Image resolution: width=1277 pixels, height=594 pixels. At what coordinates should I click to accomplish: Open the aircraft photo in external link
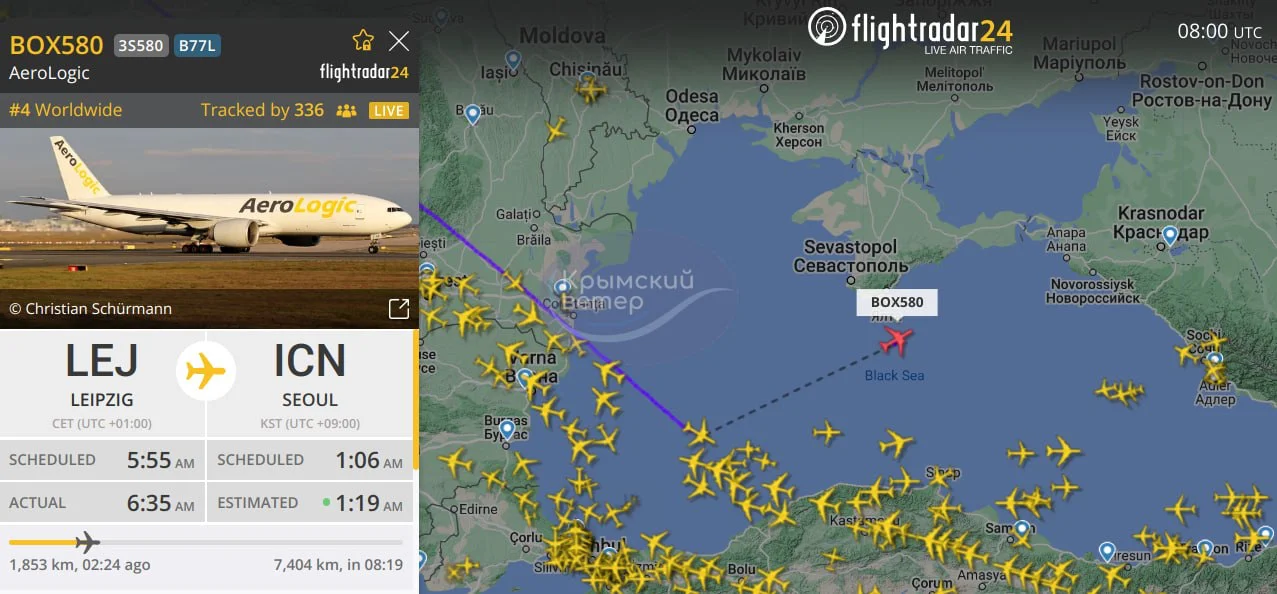[x=398, y=308]
